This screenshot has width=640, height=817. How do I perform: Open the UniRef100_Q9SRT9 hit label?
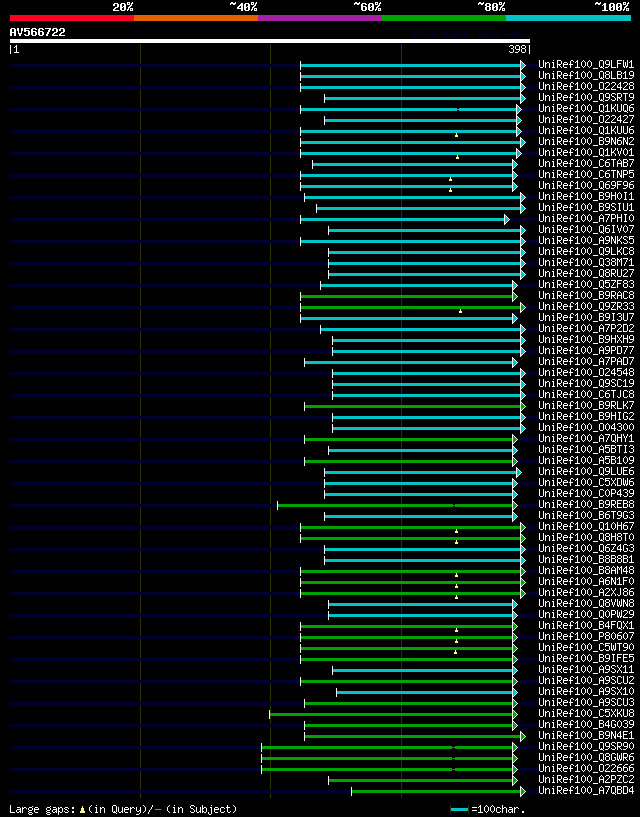pos(586,97)
